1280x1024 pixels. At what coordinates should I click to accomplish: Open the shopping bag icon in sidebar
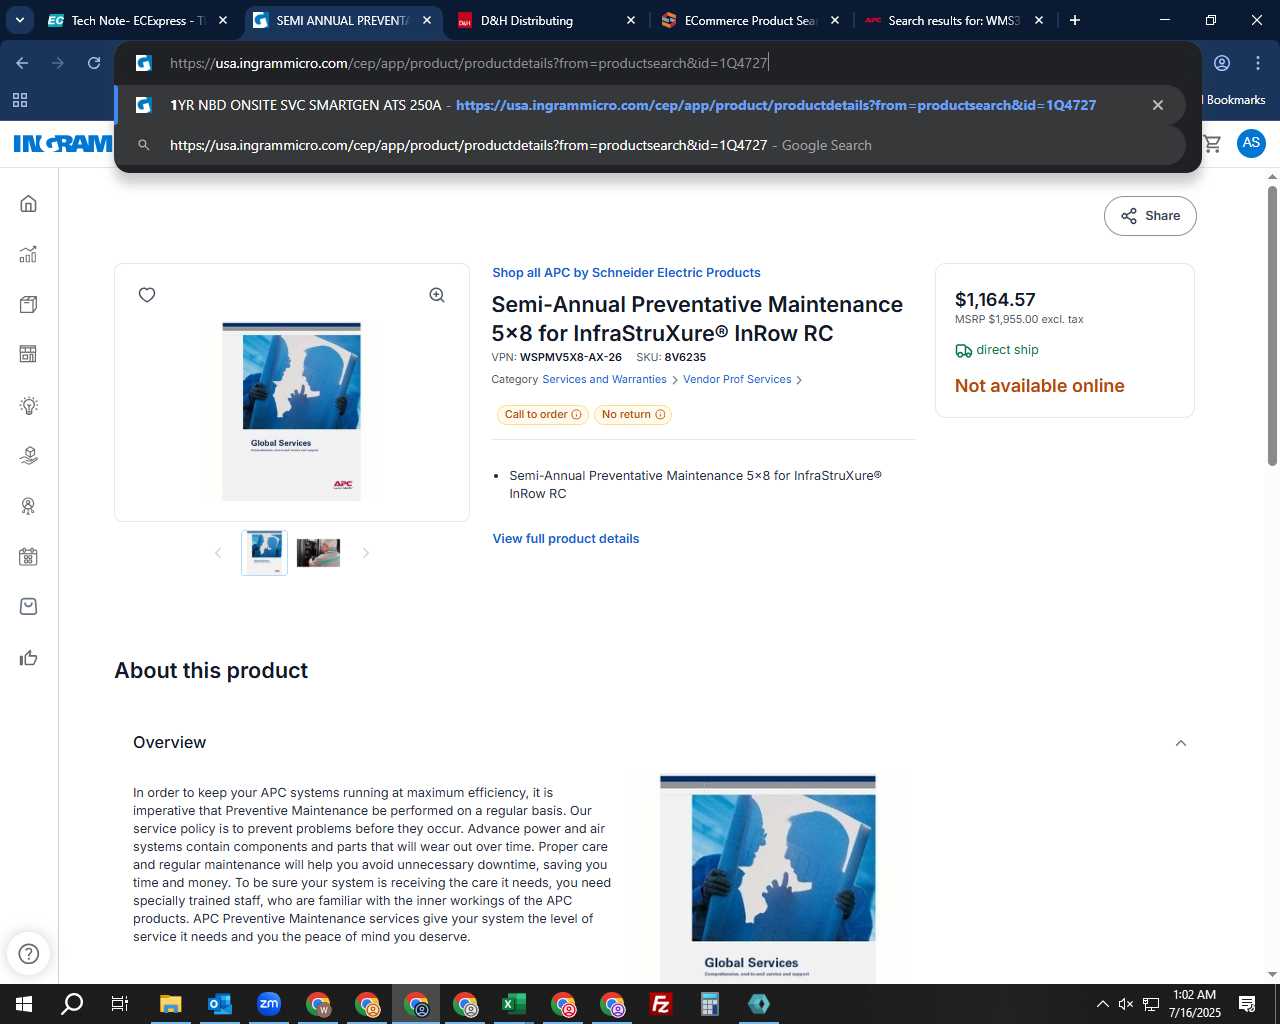(28, 606)
